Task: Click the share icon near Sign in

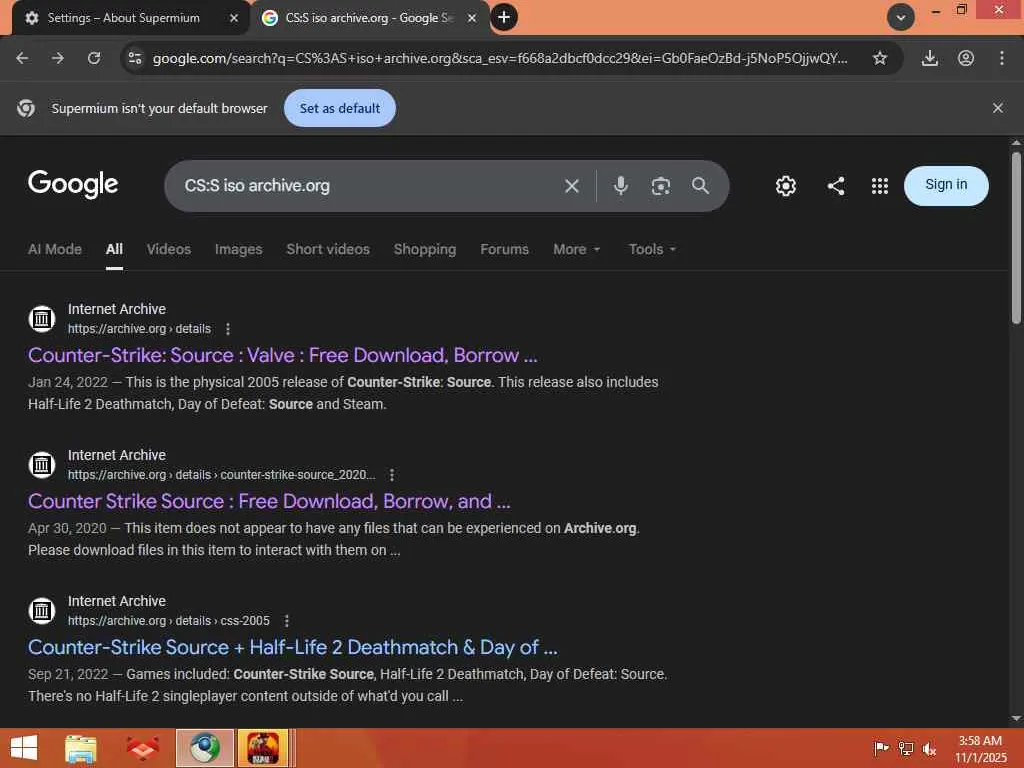Action: coord(836,186)
